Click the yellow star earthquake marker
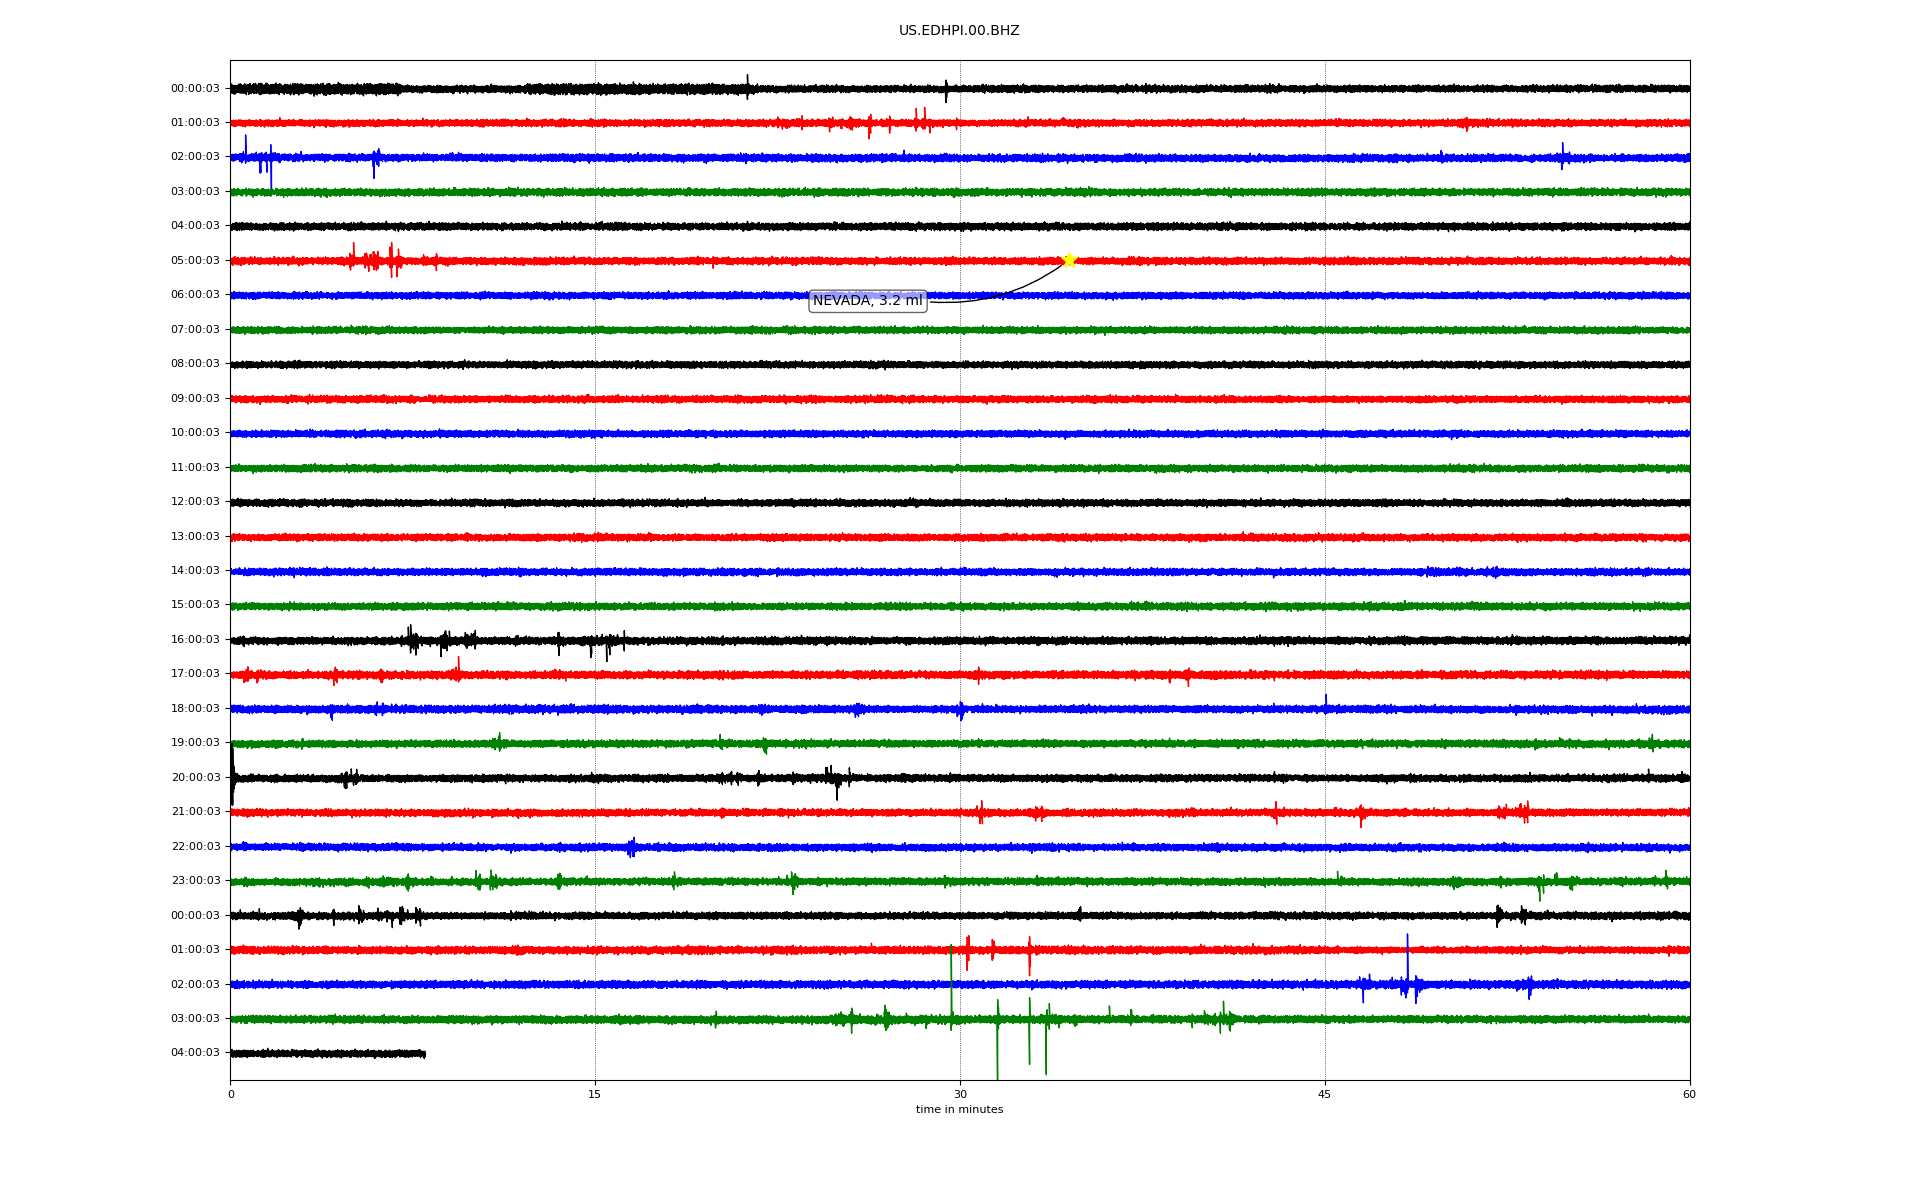The image size is (1920, 1200). point(1069,260)
